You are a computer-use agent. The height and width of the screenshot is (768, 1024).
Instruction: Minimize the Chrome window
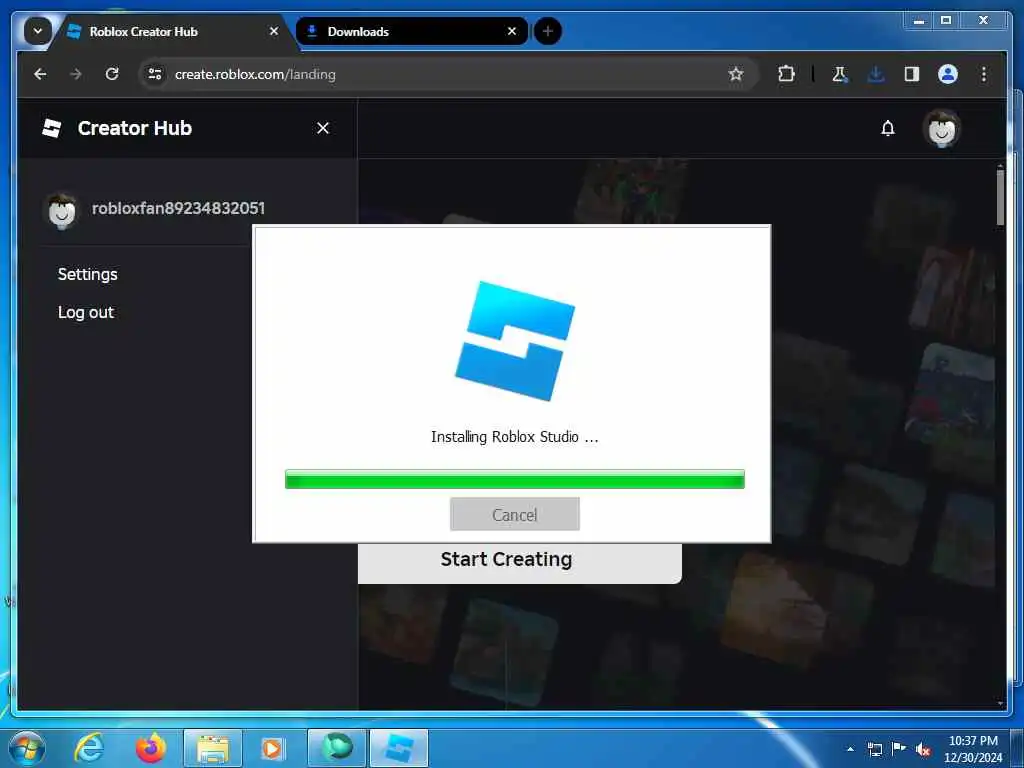919,21
